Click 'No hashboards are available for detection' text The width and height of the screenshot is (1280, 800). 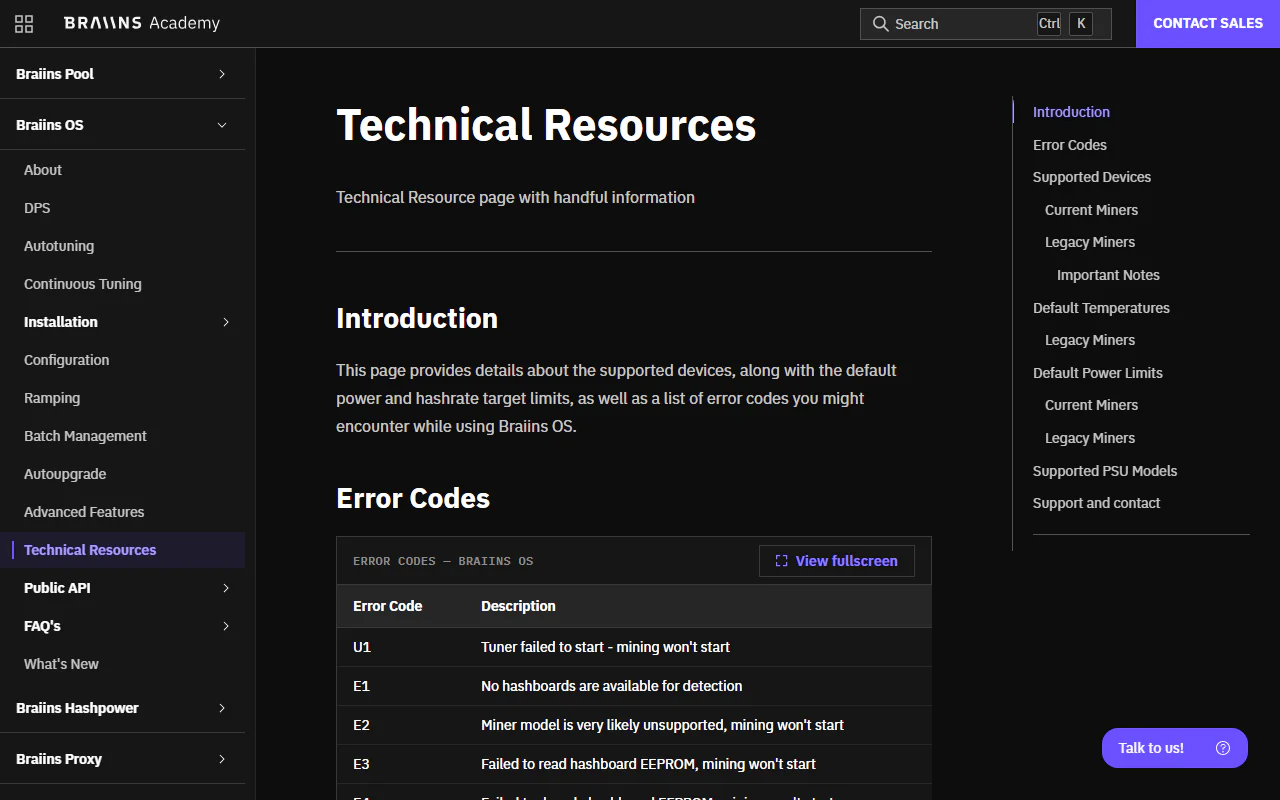point(612,686)
